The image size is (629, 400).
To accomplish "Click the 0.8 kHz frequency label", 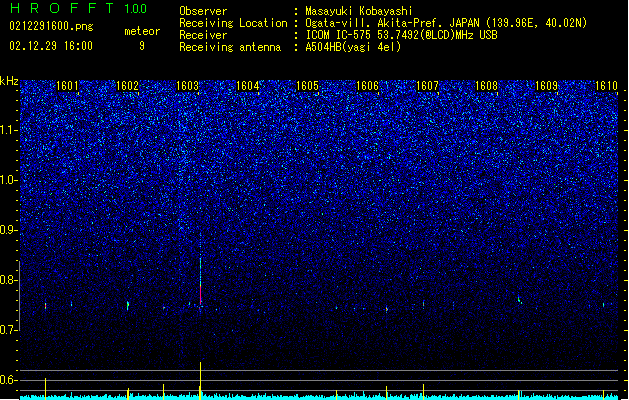I will 9,280.
